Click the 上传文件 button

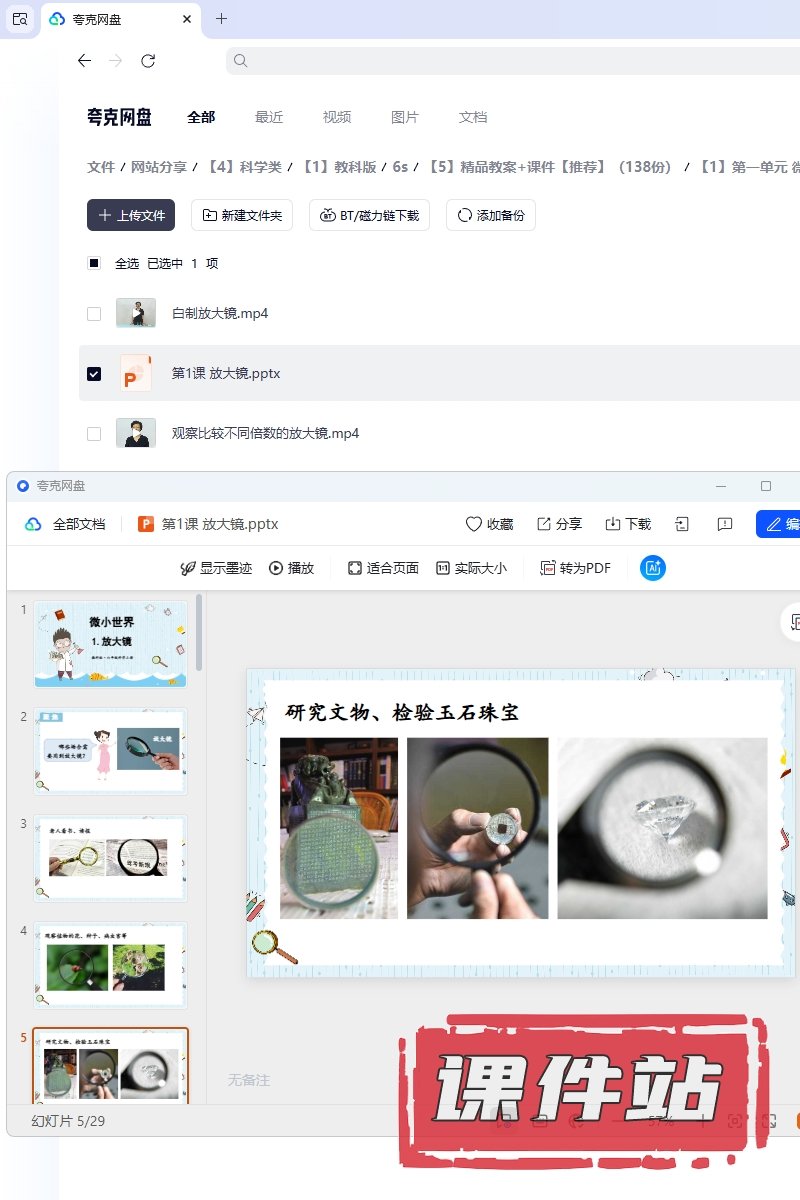[x=131, y=215]
